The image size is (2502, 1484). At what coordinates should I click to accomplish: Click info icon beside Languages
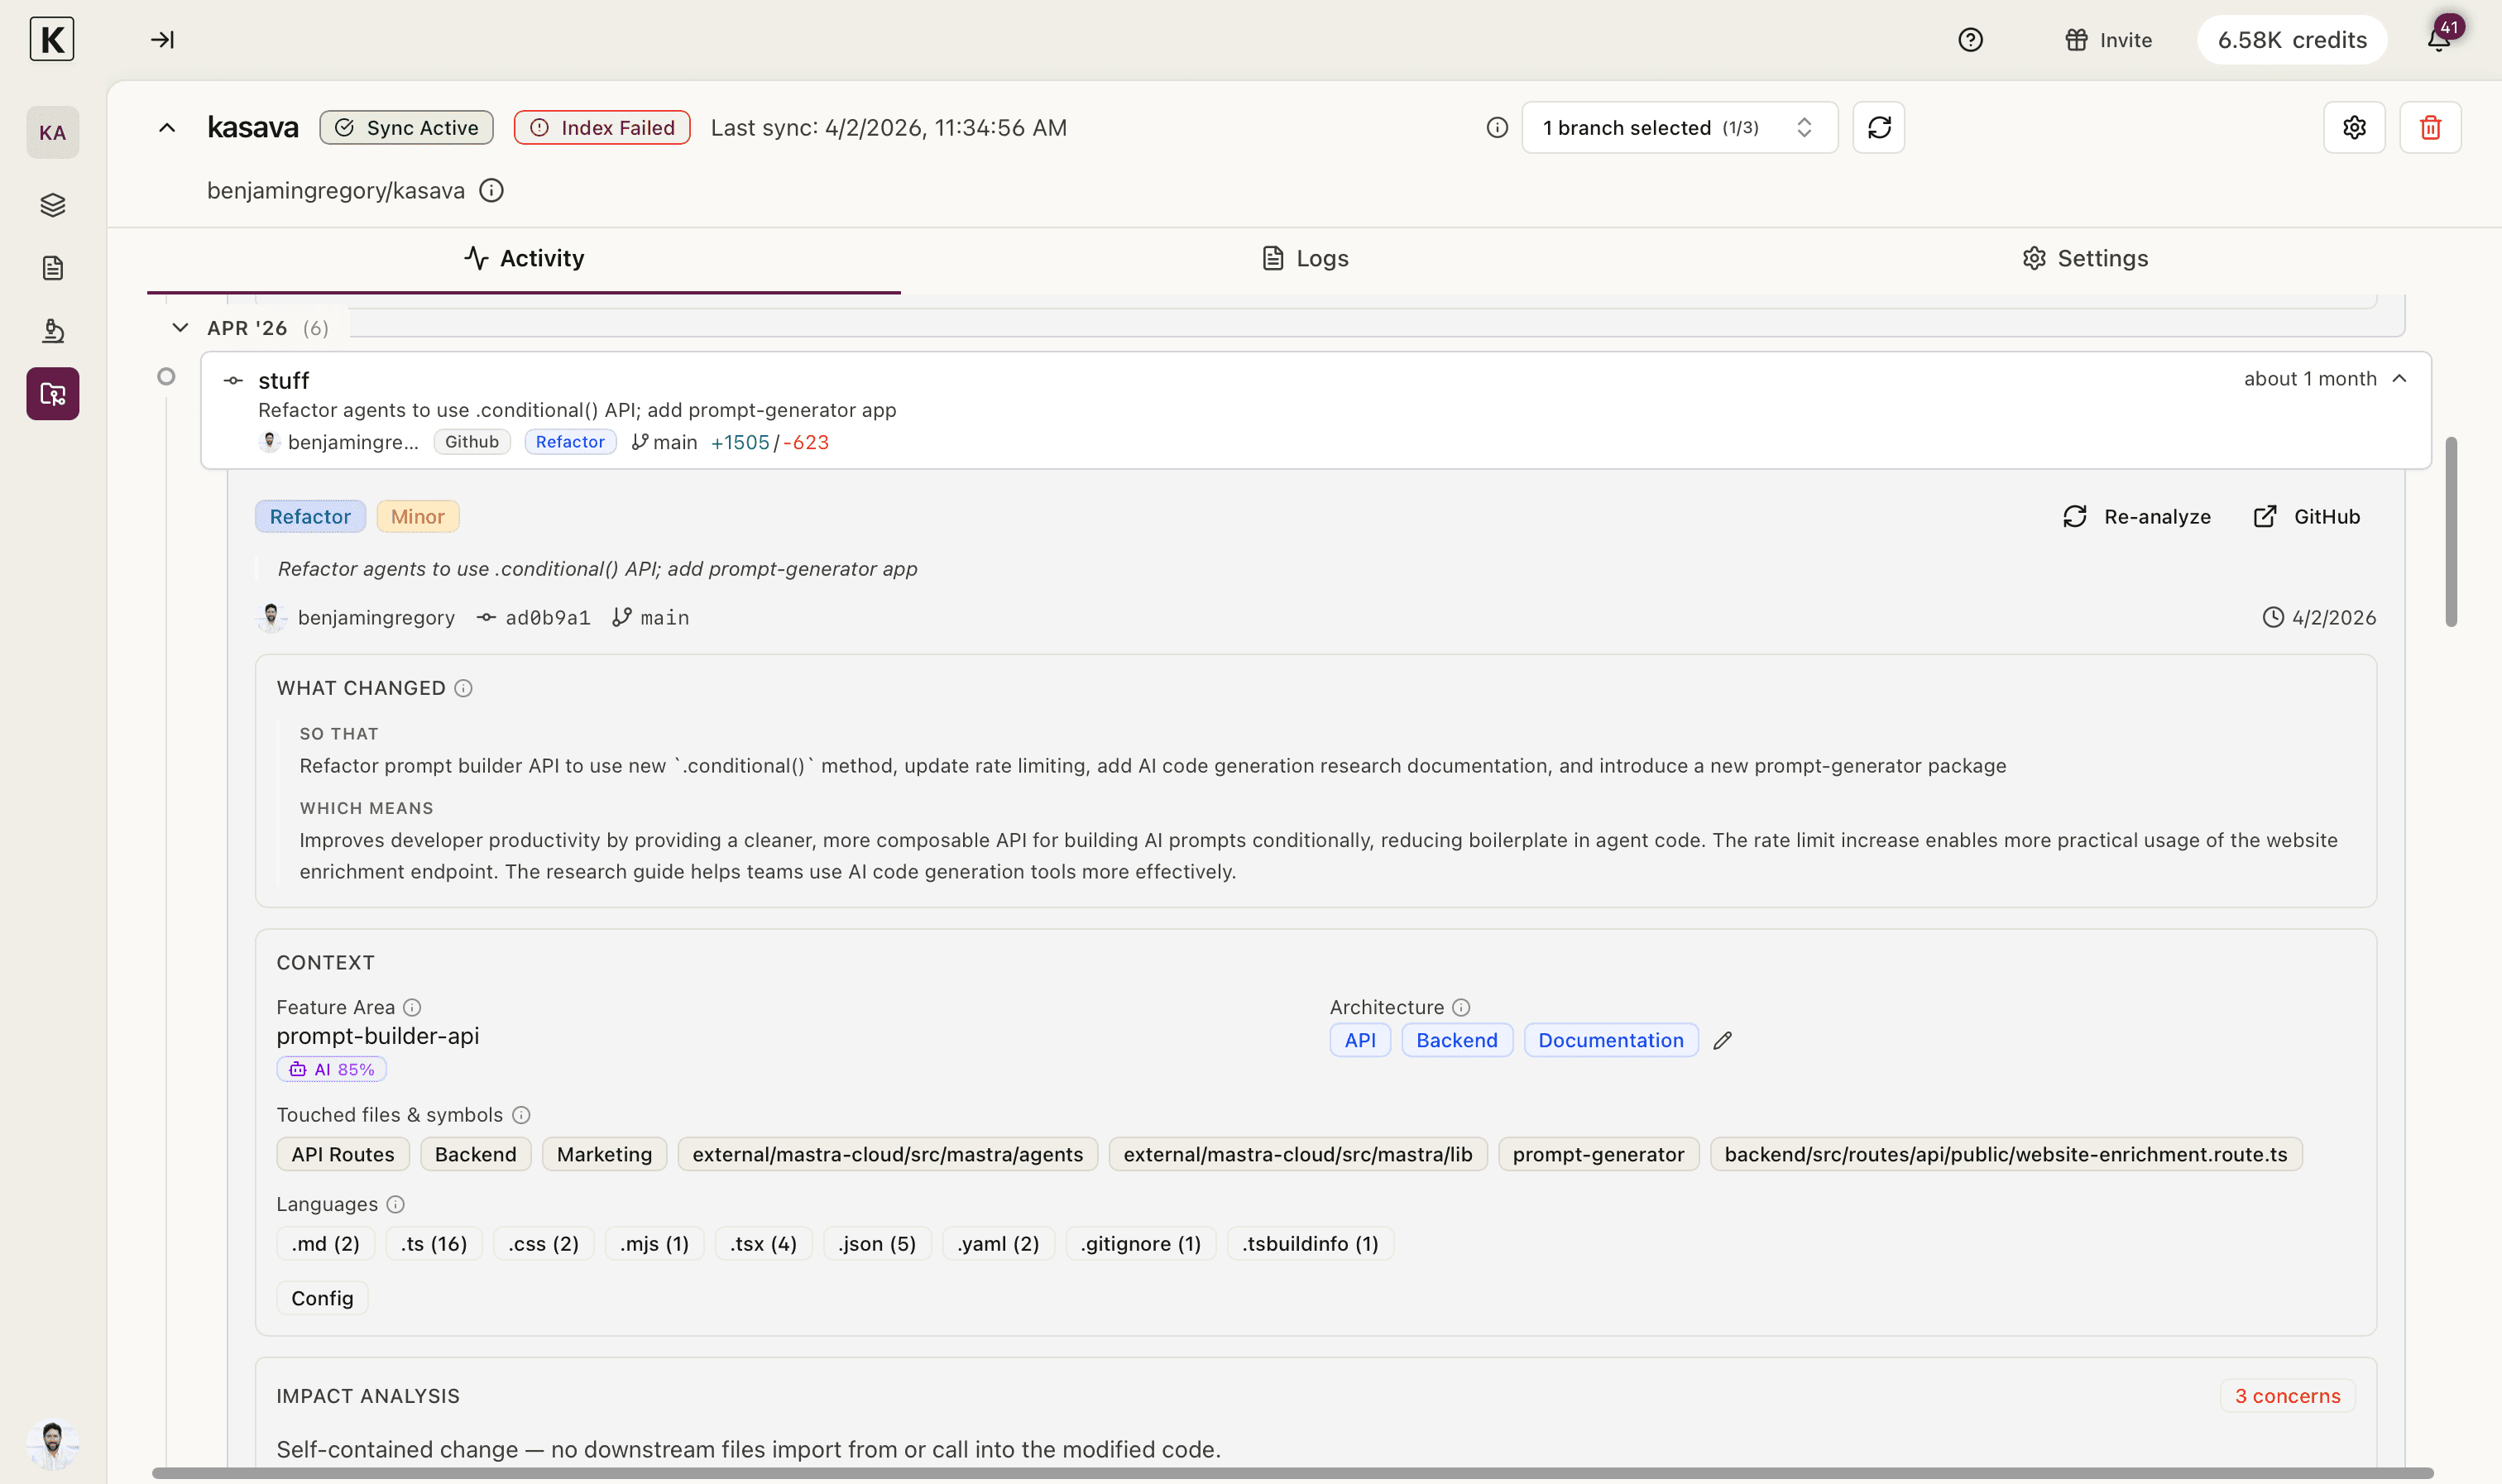coord(395,1204)
